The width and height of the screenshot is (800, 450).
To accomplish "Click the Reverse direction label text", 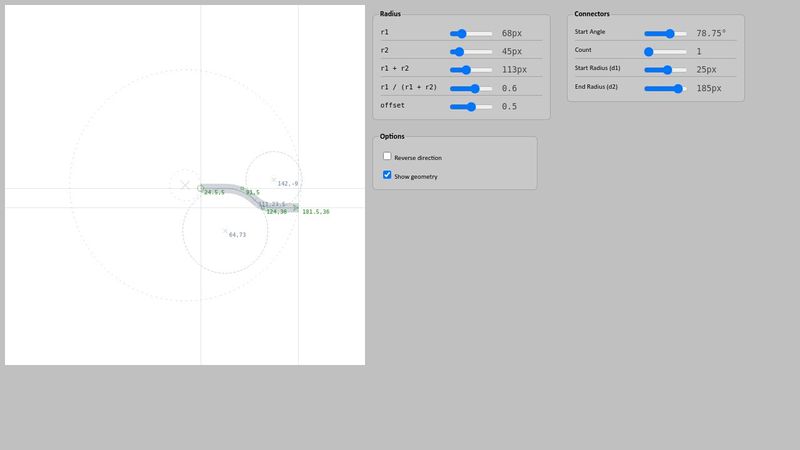I will (x=417, y=158).
